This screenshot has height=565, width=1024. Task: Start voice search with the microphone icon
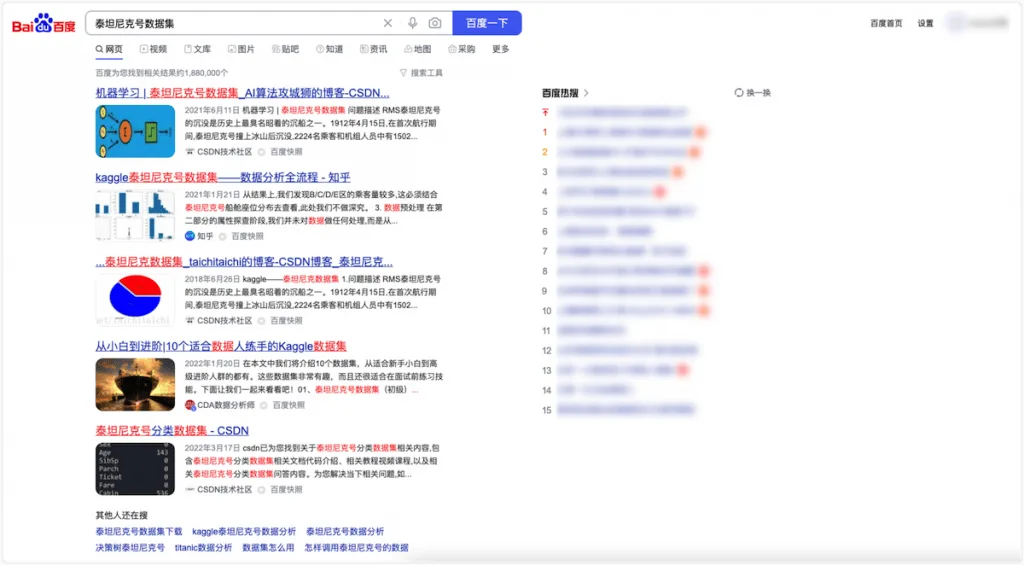tap(412, 23)
